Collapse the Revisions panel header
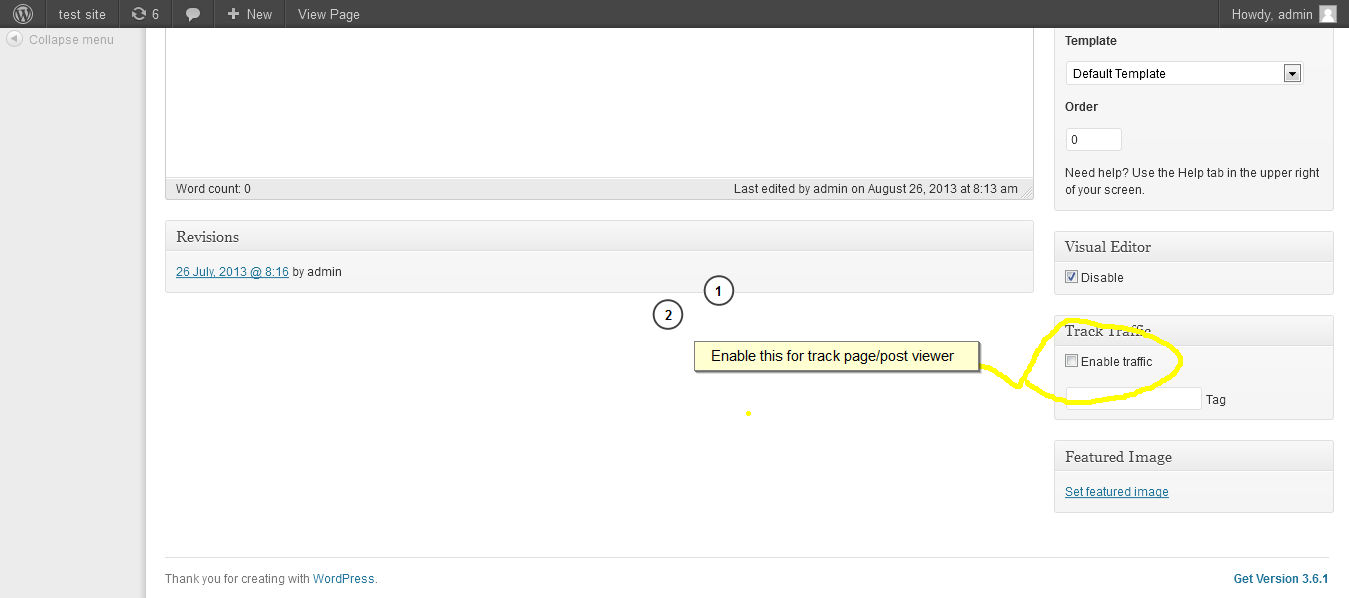This screenshot has width=1349, height=598. point(599,236)
